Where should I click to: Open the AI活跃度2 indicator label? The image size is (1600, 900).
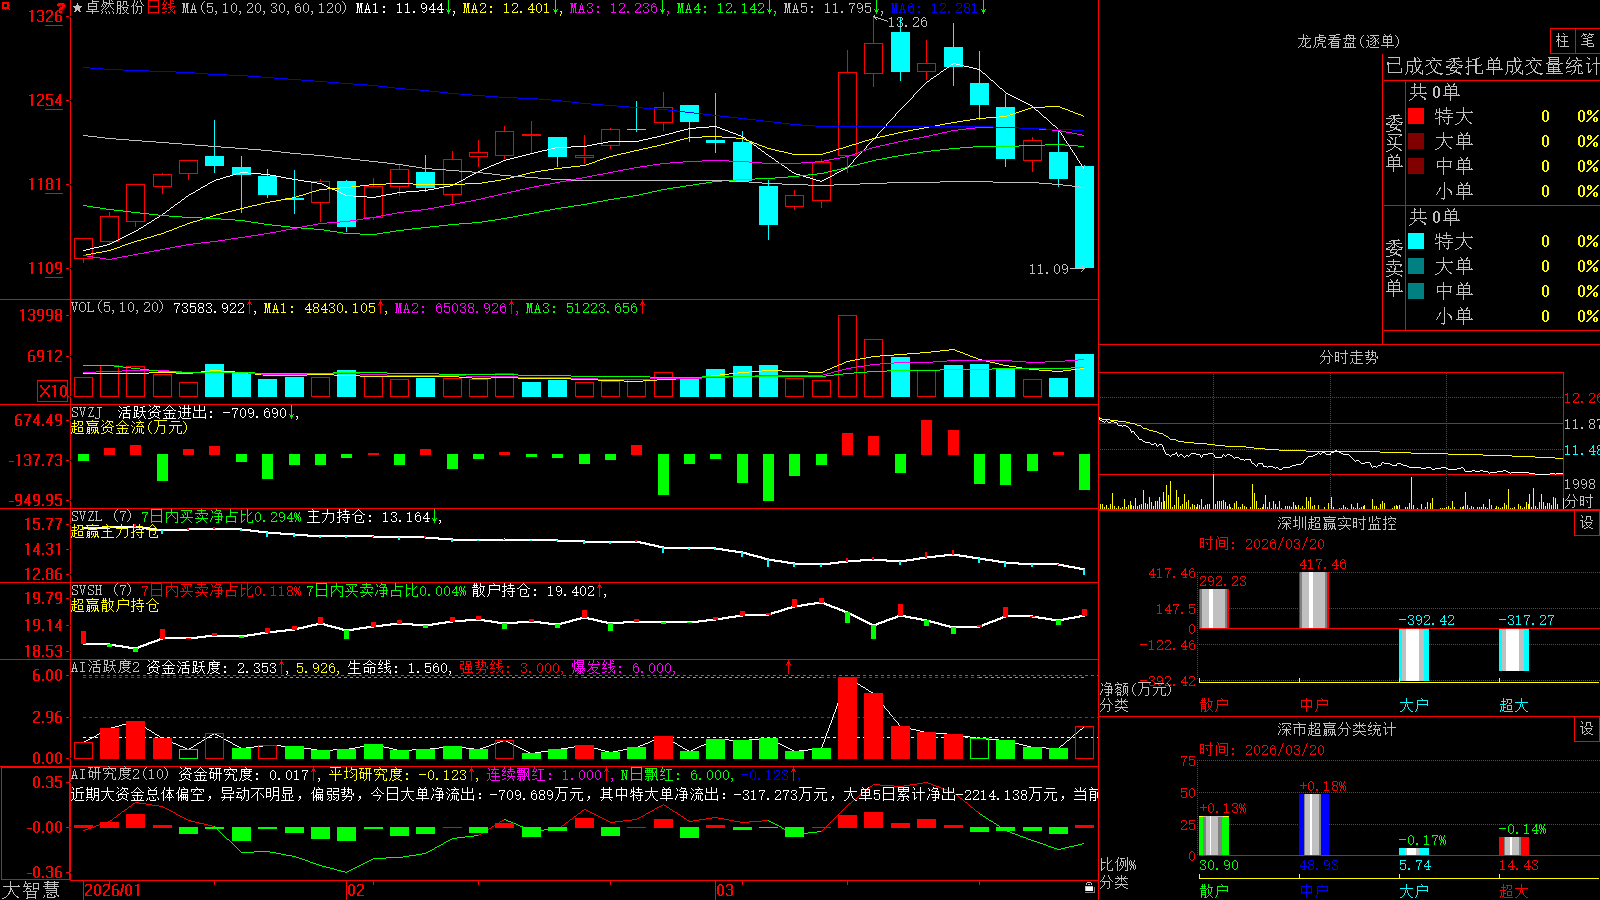106,667
